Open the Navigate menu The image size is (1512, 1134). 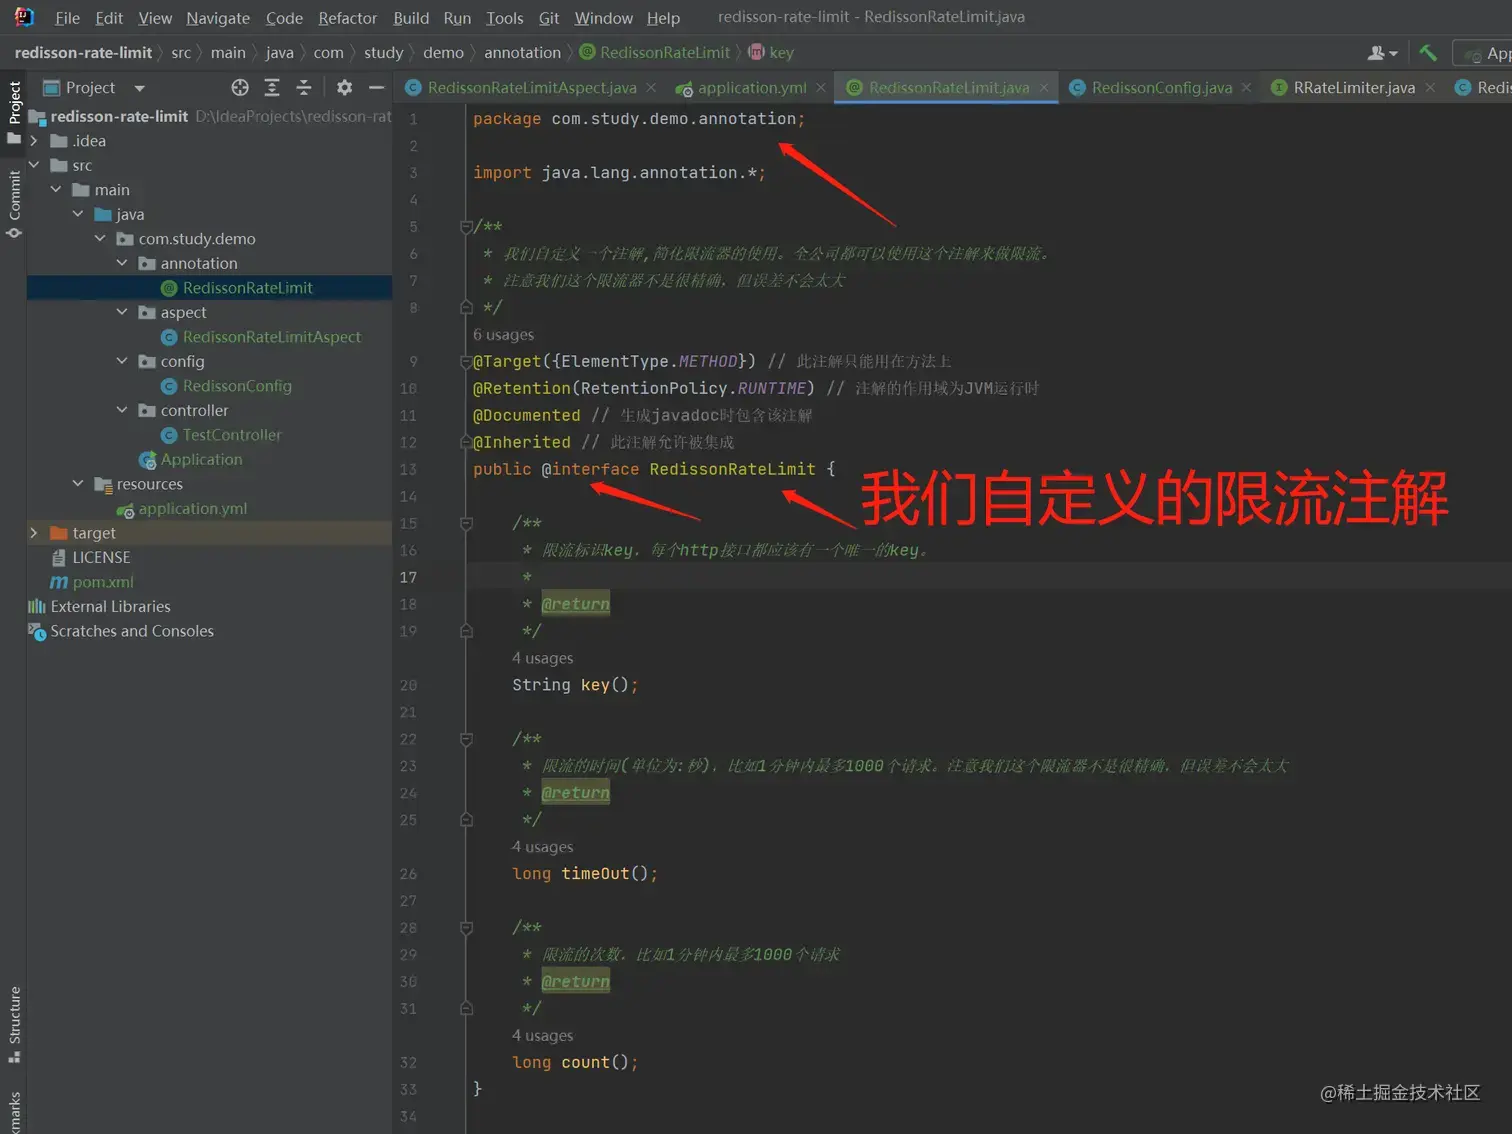(x=218, y=18)
